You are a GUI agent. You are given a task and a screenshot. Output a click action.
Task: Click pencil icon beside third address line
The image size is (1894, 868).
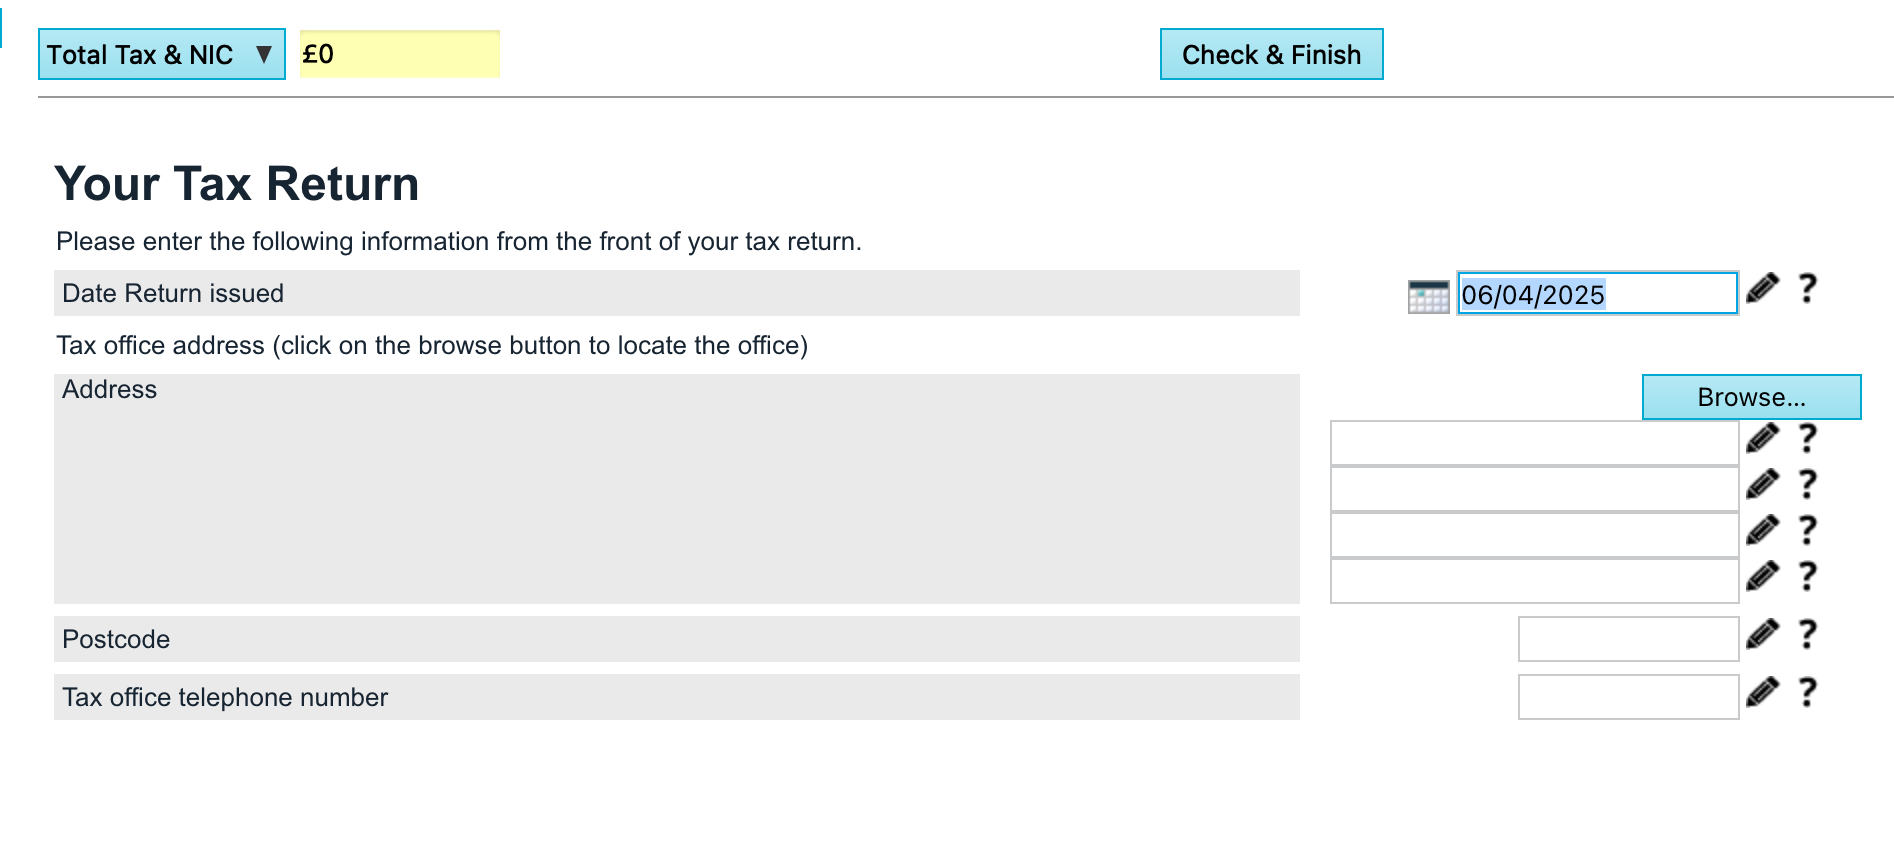1762,530
